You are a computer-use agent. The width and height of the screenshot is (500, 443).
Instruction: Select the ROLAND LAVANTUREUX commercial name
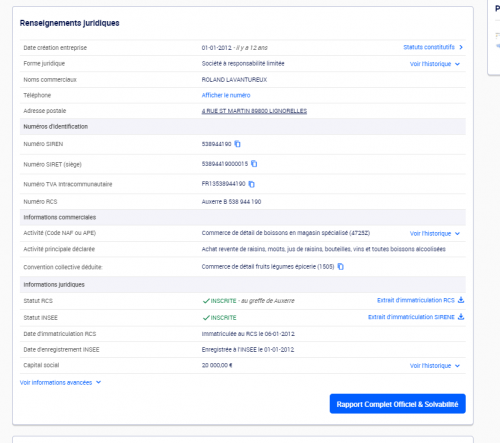coord(234,80)
